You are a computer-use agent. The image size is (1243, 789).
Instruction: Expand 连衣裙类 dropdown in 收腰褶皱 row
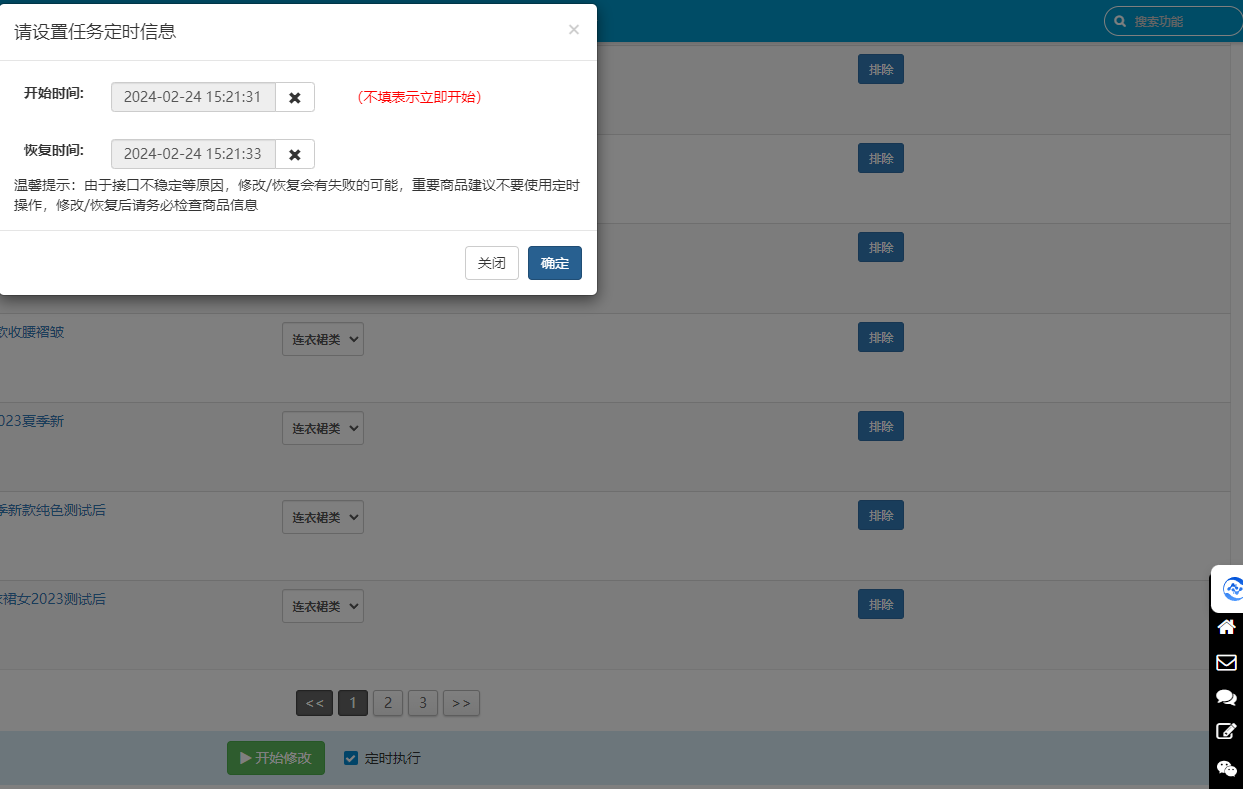(322, 339)
